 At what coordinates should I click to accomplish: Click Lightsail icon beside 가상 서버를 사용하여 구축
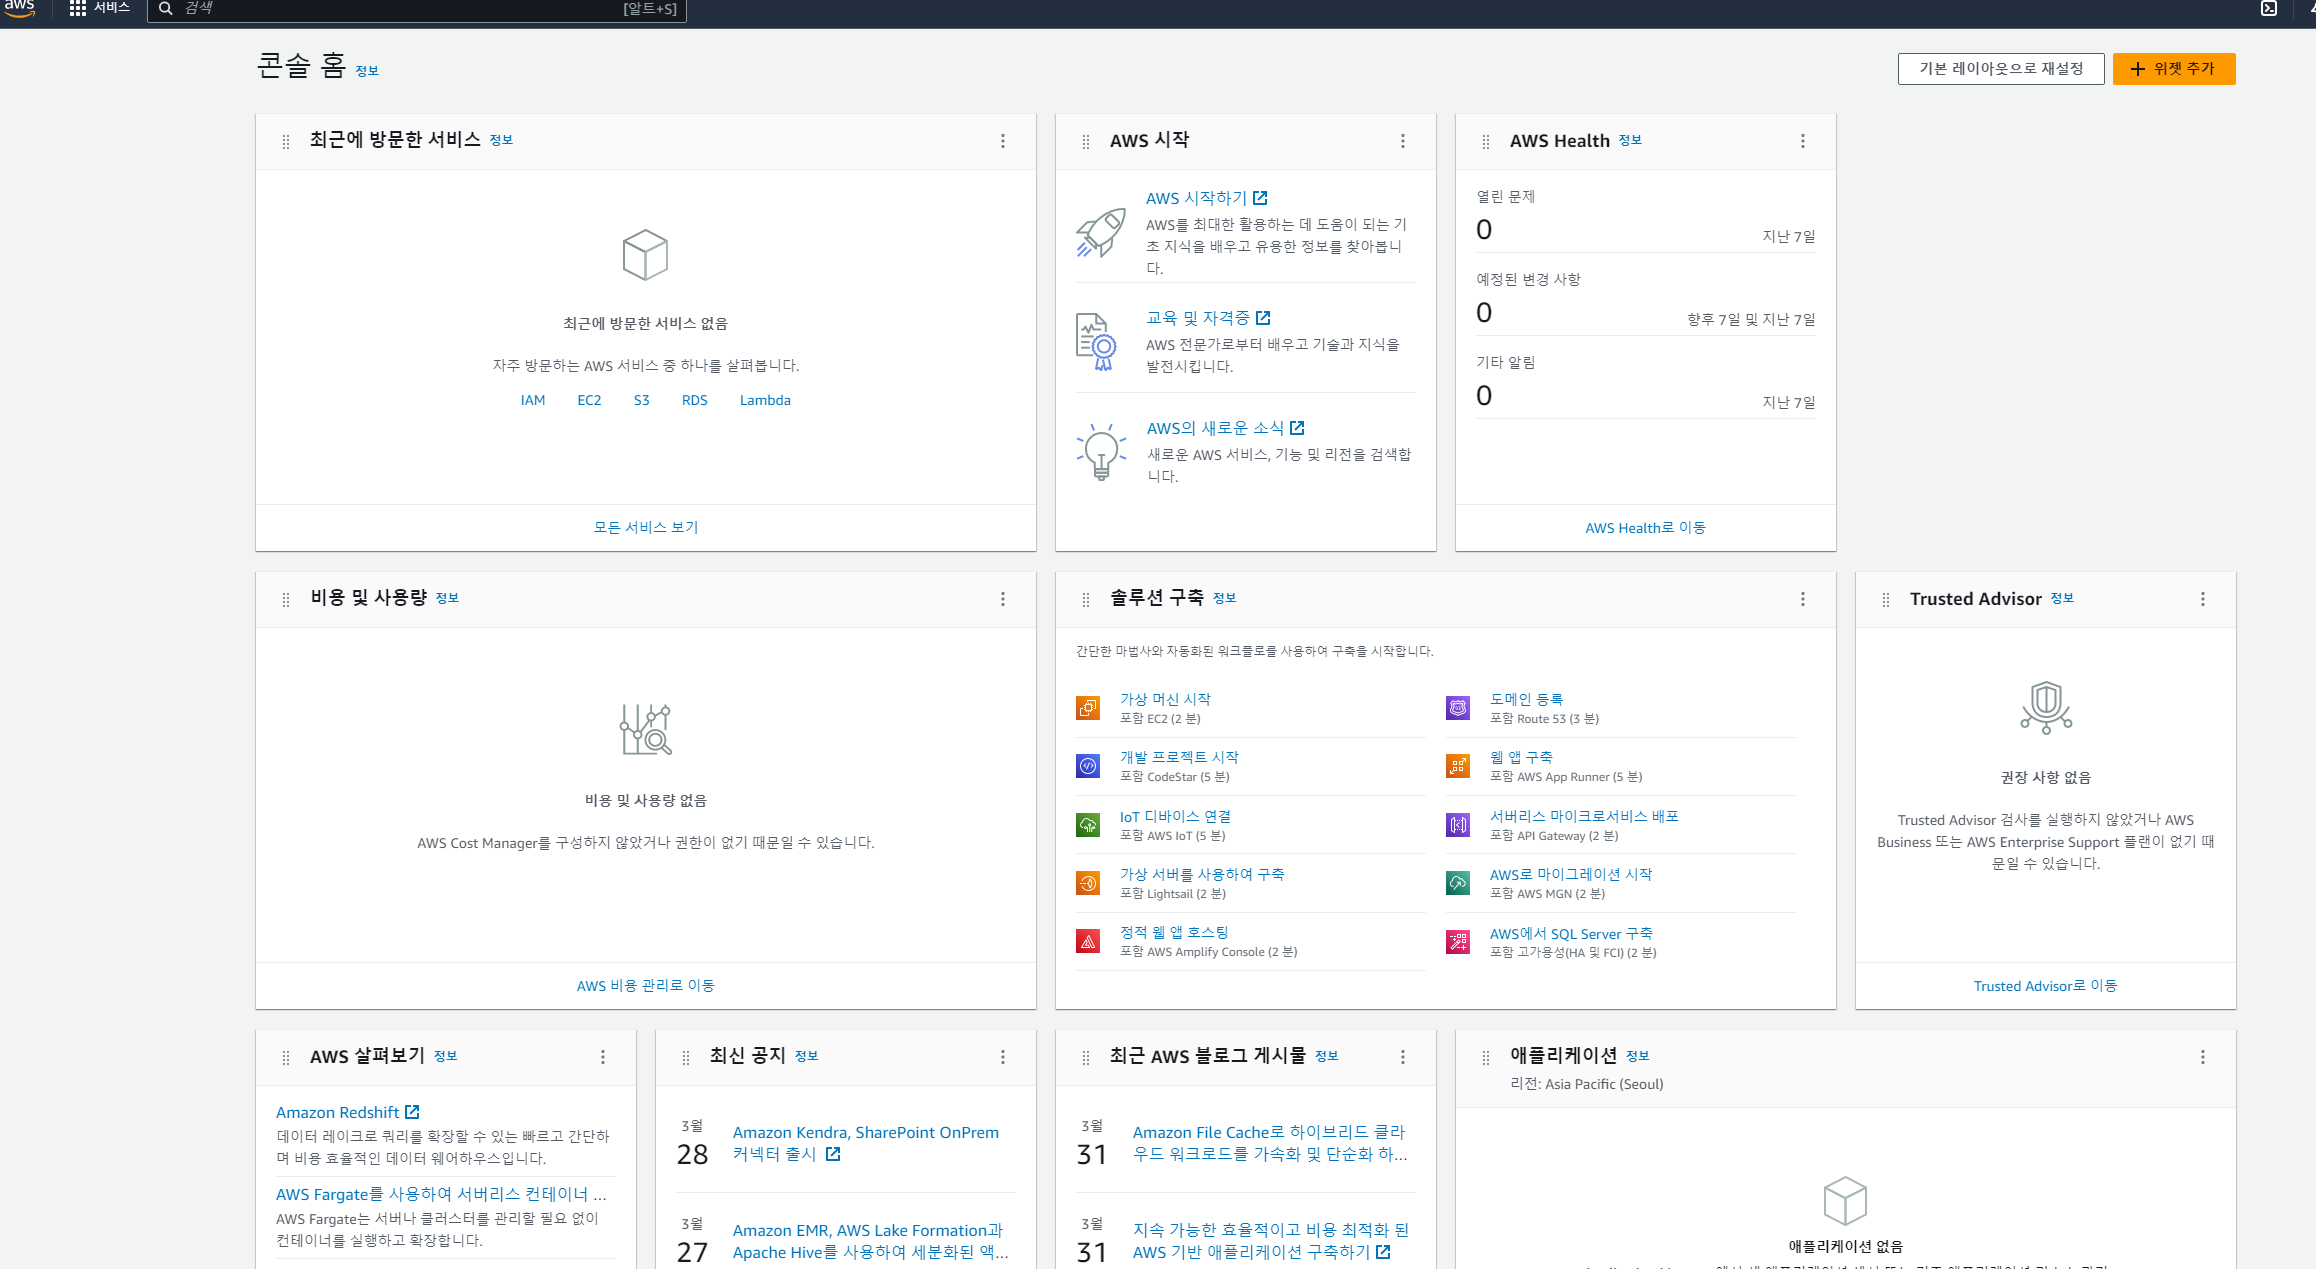point(1088,883)
